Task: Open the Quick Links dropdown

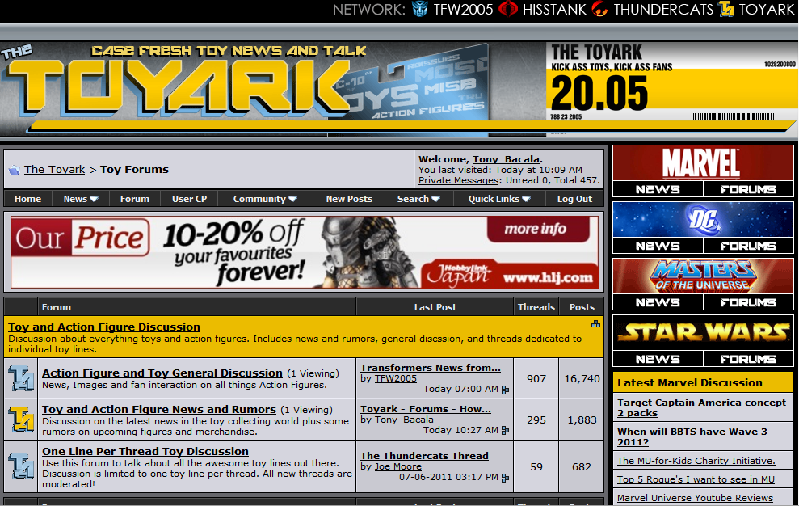Action: [499, 199]
